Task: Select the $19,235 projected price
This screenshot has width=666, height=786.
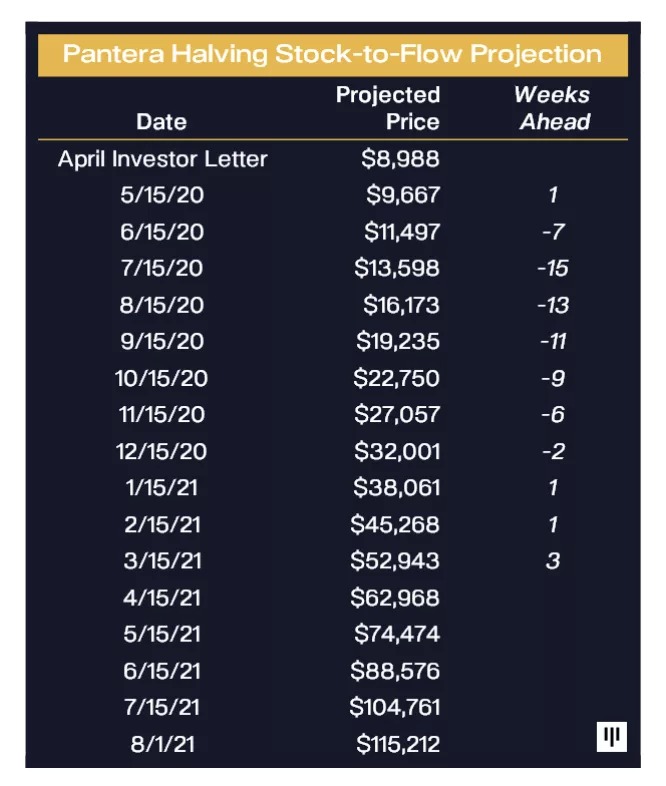Action: (398, 341)
